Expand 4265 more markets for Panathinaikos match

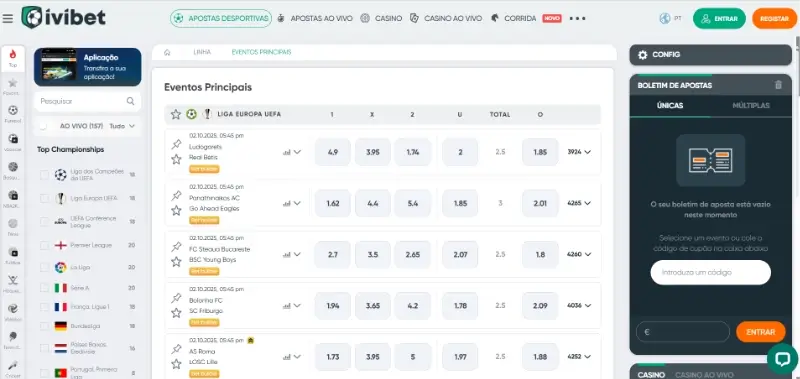pos(579,203)
